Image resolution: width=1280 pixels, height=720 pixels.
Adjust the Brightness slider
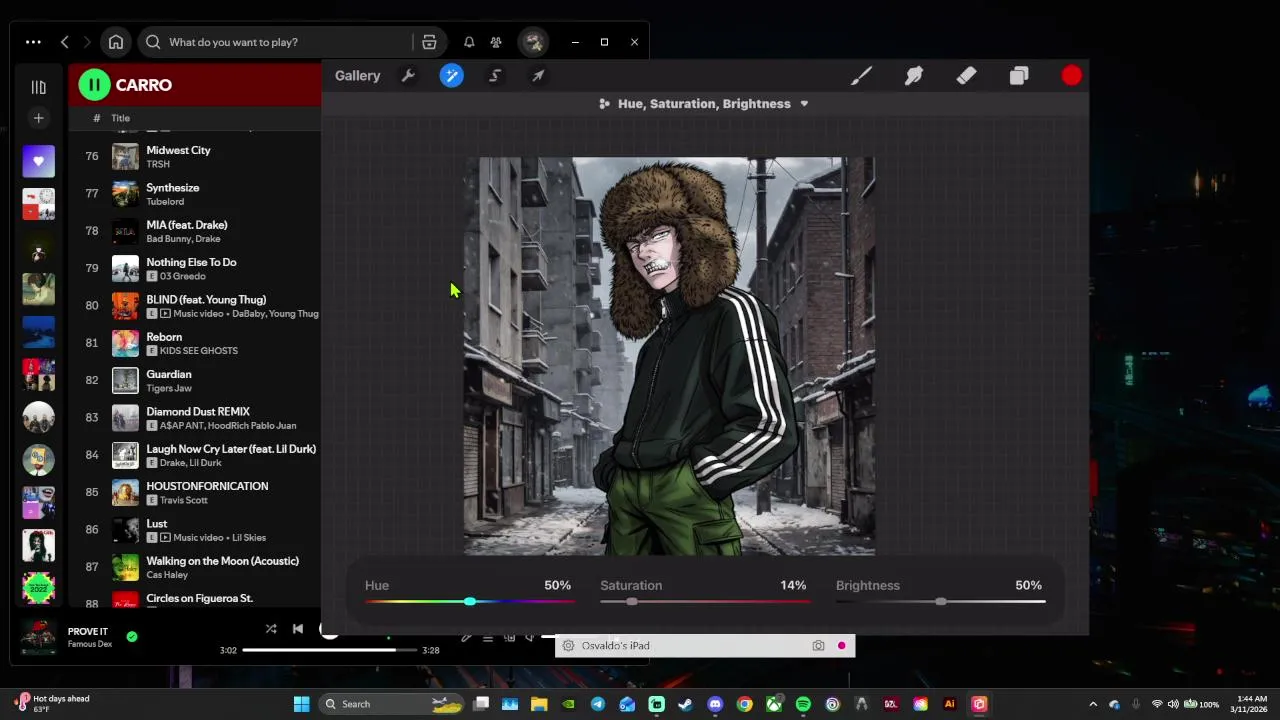point(941,601)
